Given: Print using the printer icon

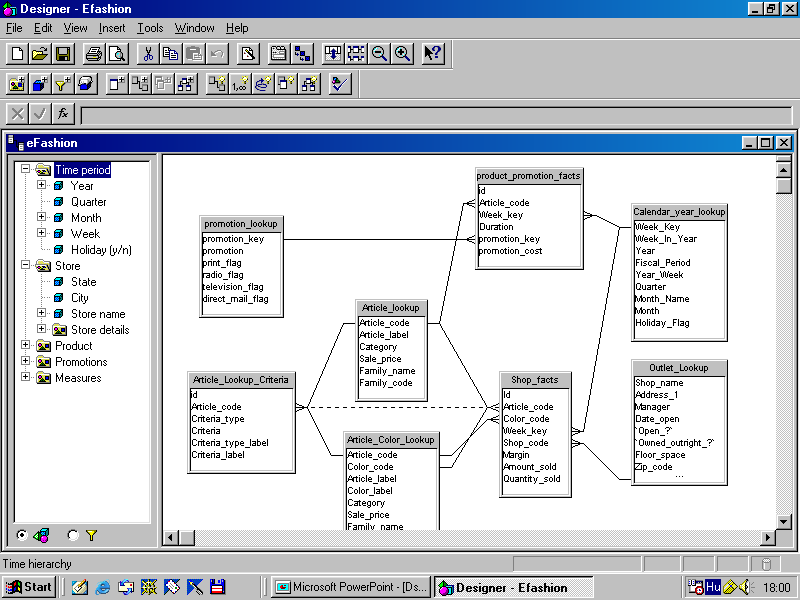Looking at the screenshot, I should (93, 54).
